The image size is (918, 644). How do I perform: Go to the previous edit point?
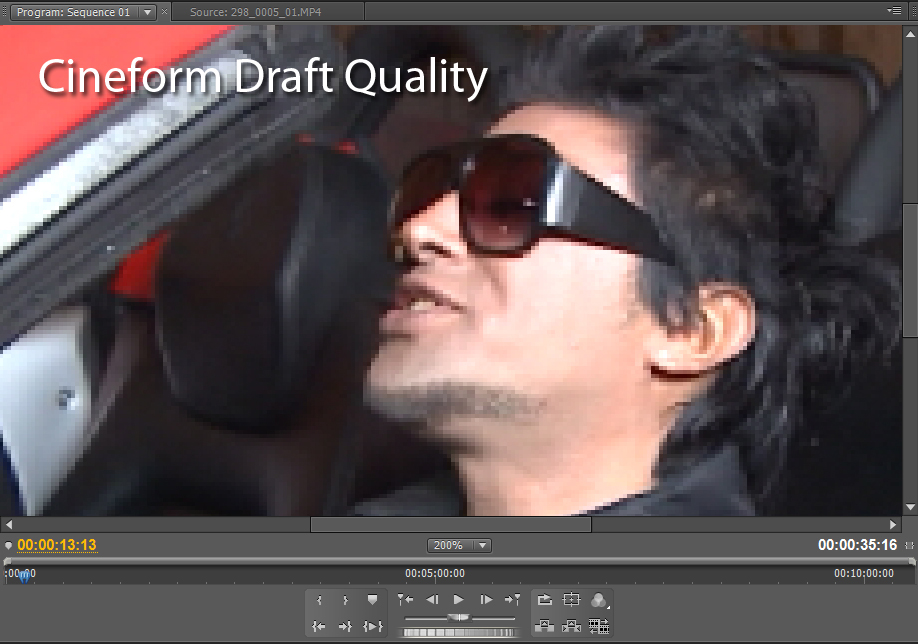(405, 600)
